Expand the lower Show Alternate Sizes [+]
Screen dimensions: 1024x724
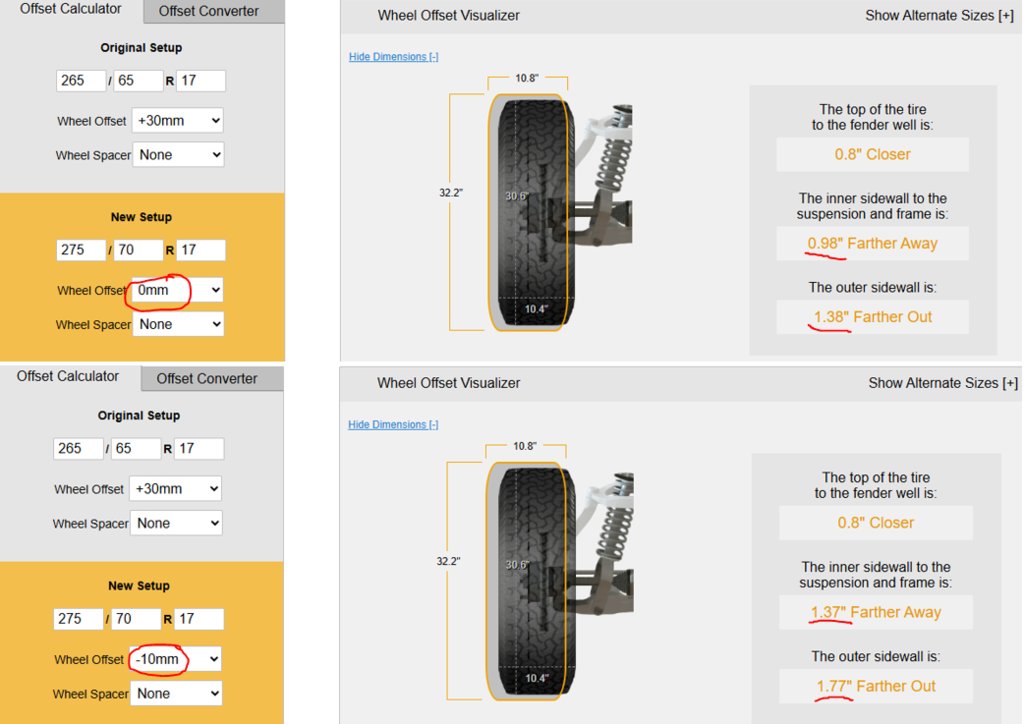[x=942, y=383]
